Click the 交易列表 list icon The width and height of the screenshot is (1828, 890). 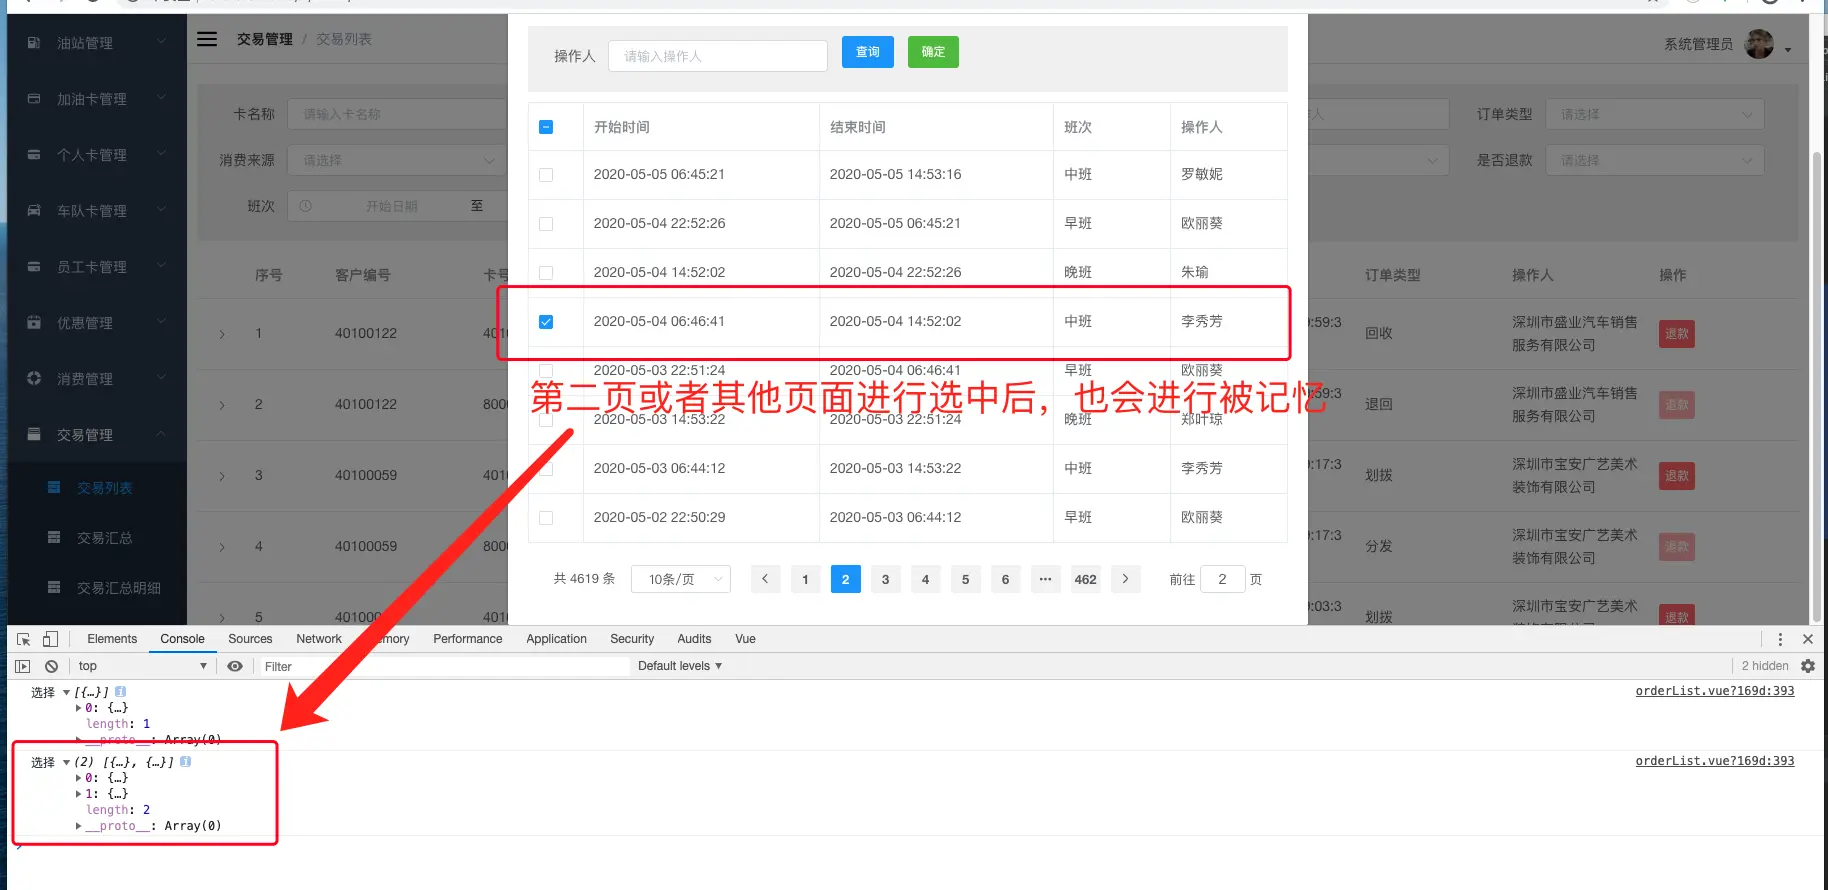click(x=54, y=488)
